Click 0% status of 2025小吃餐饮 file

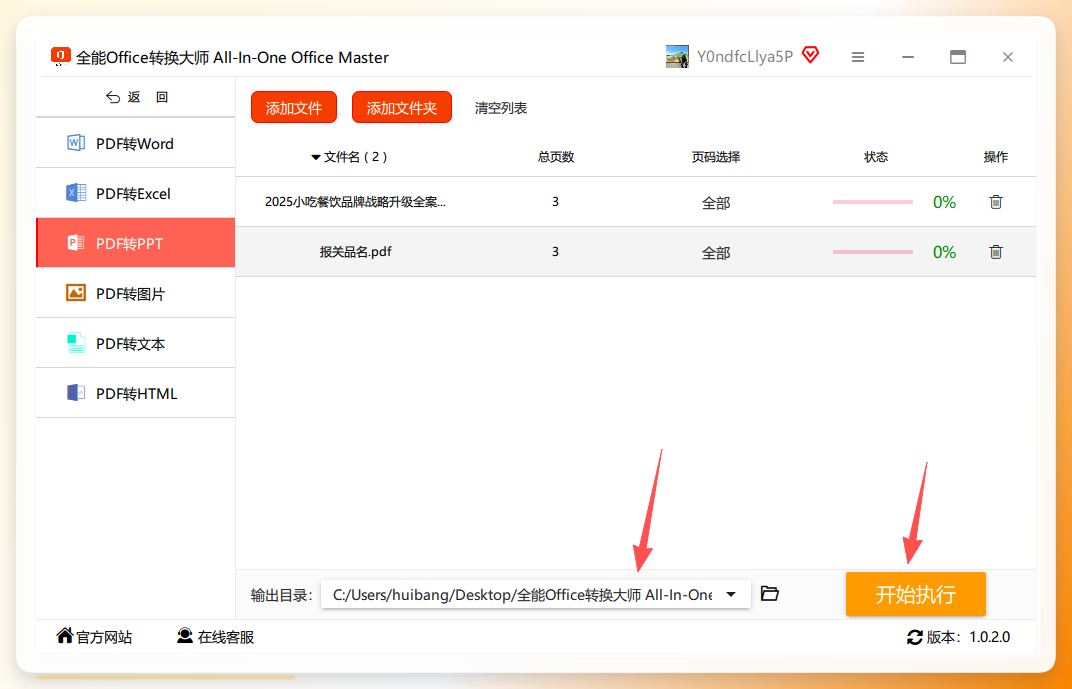point(944,202)
